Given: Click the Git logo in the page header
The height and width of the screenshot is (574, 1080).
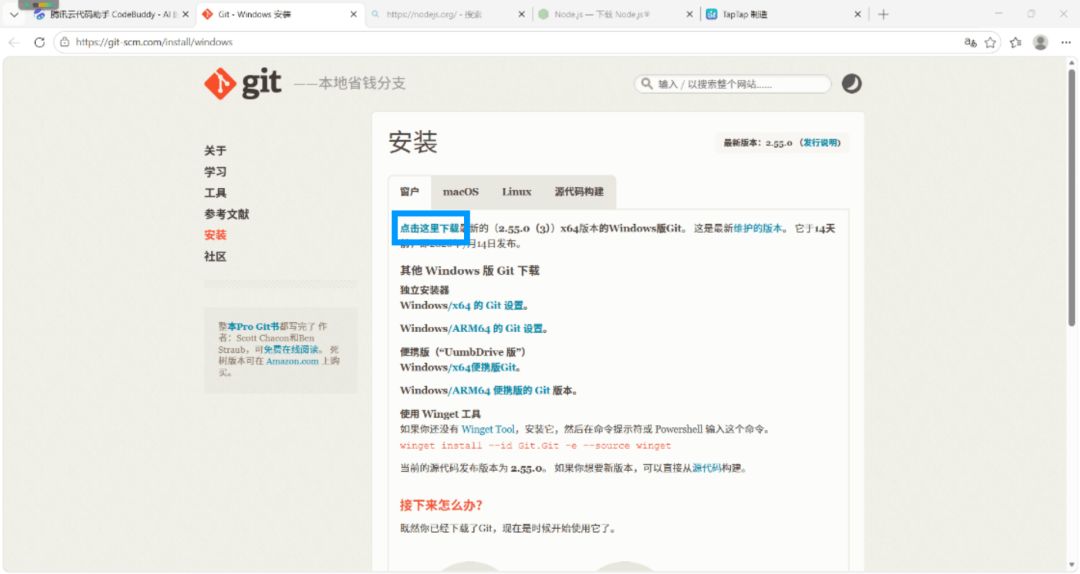Looking at the screenshot, I should pos(242,84).
